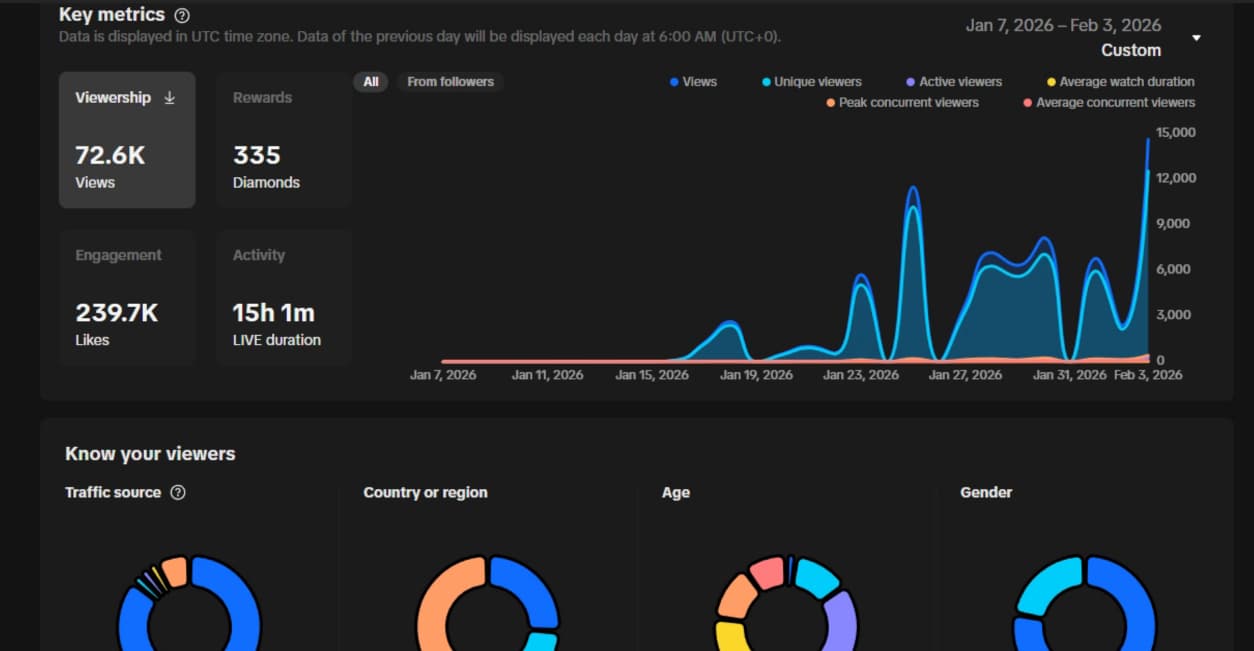The image size is (1254, 651).
Task: Open the Custom date range dropdown arrow
Action: pyautogui.click(x=1196, y=39)
